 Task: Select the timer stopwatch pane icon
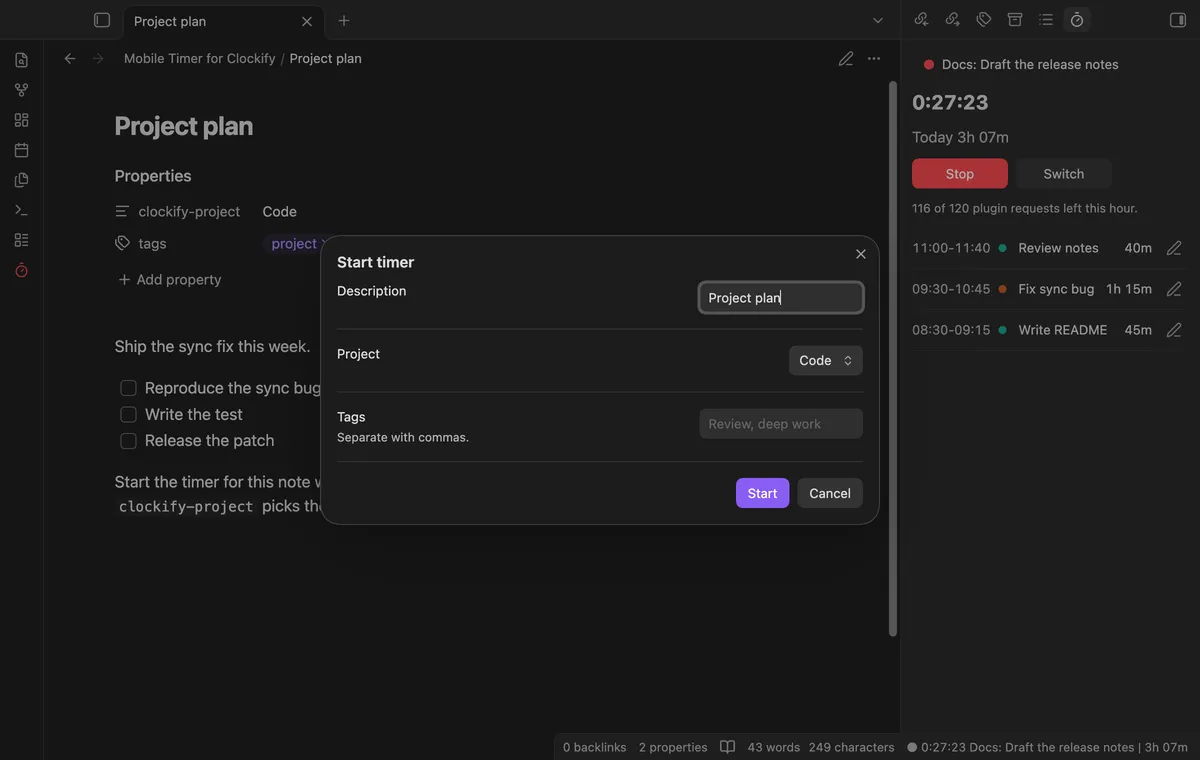(x=1077, y=19)
